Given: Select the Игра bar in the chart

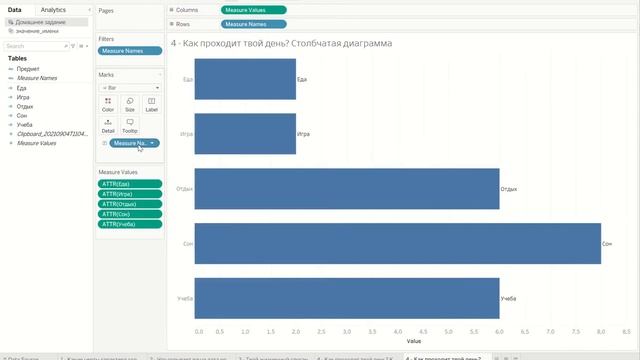Looking at the screenshot, I should 245,134.
